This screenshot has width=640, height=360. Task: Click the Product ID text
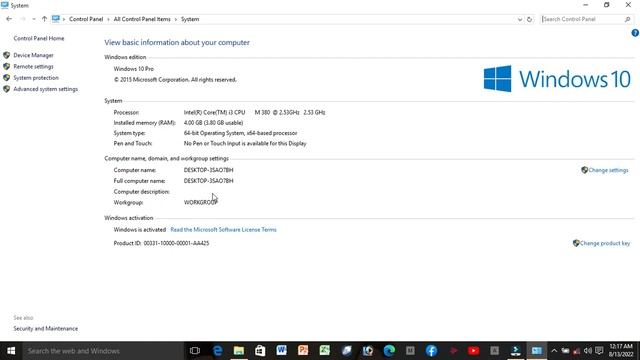(161, 243)
